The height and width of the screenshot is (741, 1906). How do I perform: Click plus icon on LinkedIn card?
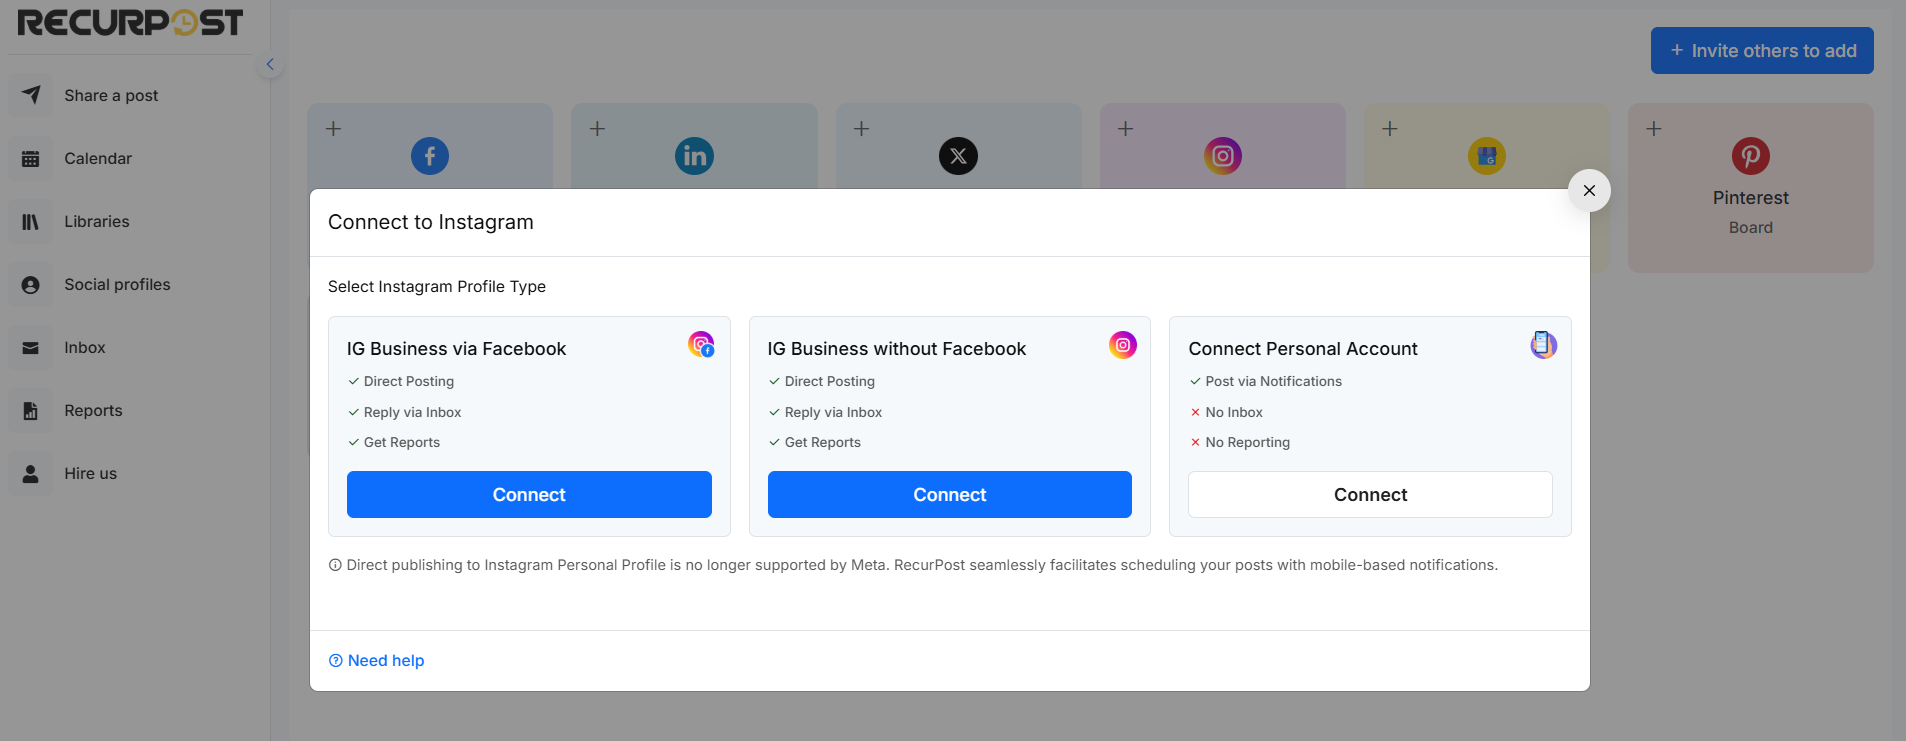pos(597,129)
